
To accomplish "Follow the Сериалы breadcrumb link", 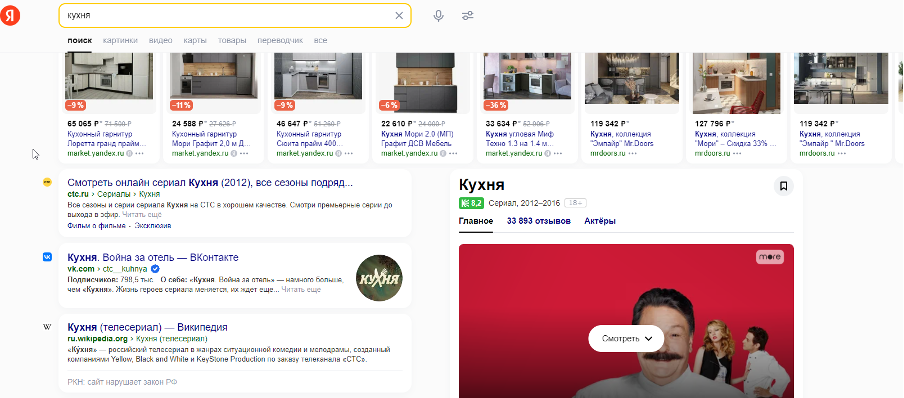I will pyautogui.click(x=115, y=194).
